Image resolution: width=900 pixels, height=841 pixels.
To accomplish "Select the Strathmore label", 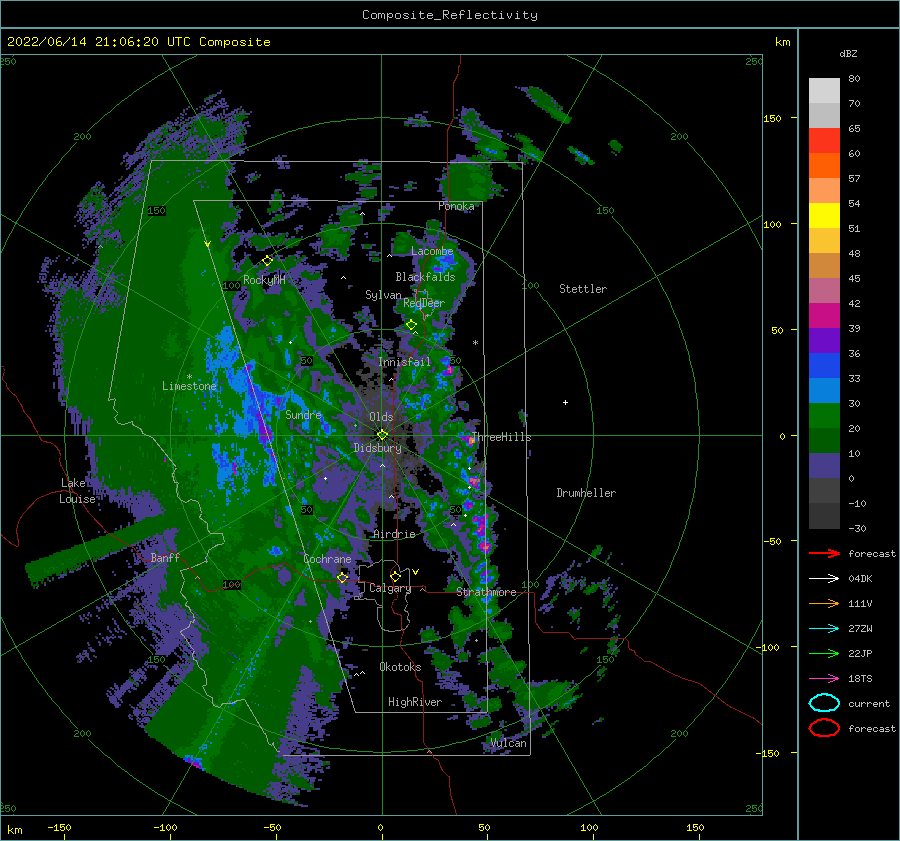I will tap(486, 592).
